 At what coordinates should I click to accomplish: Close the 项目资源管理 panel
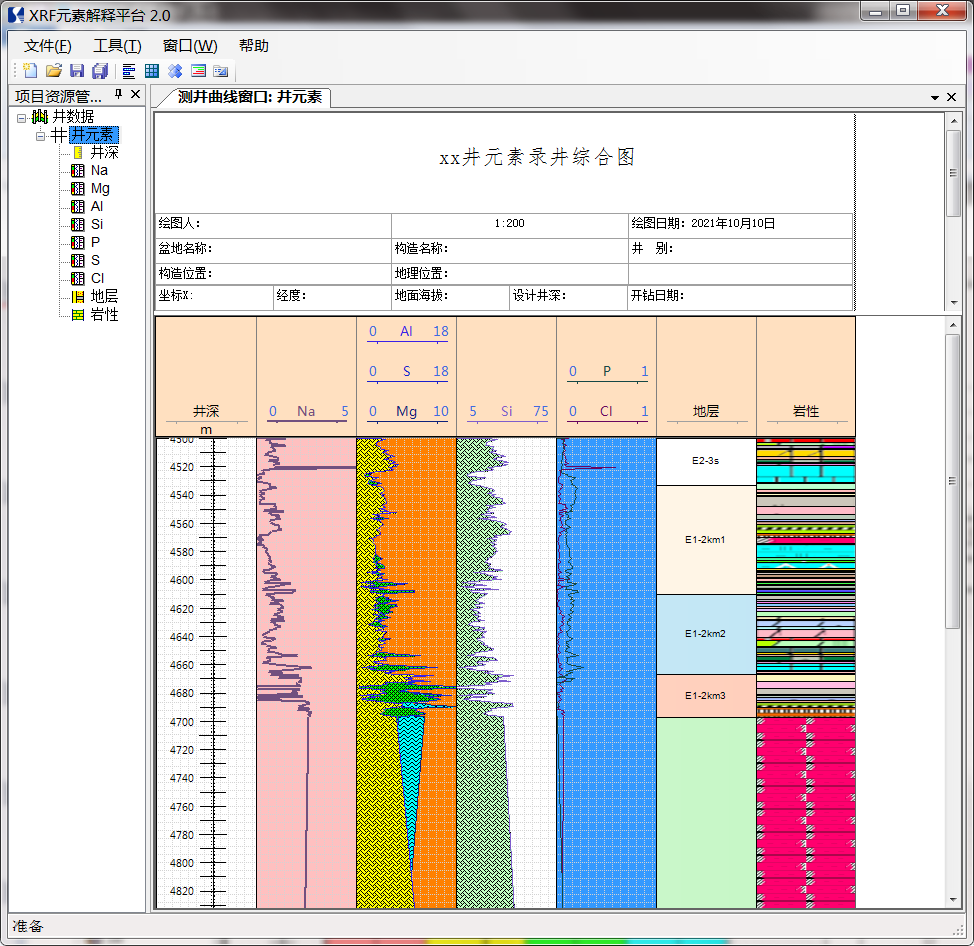pos(135,94)
